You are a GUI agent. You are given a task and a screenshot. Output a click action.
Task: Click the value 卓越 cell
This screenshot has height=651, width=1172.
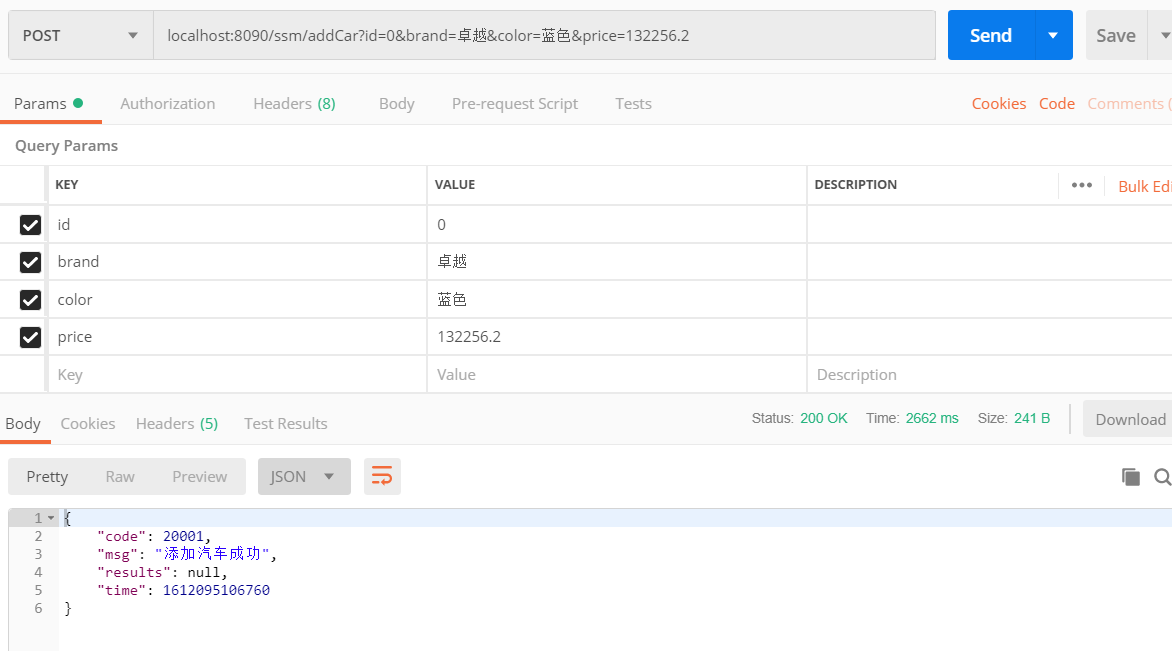pyautogui.click(x=617, y=262)
